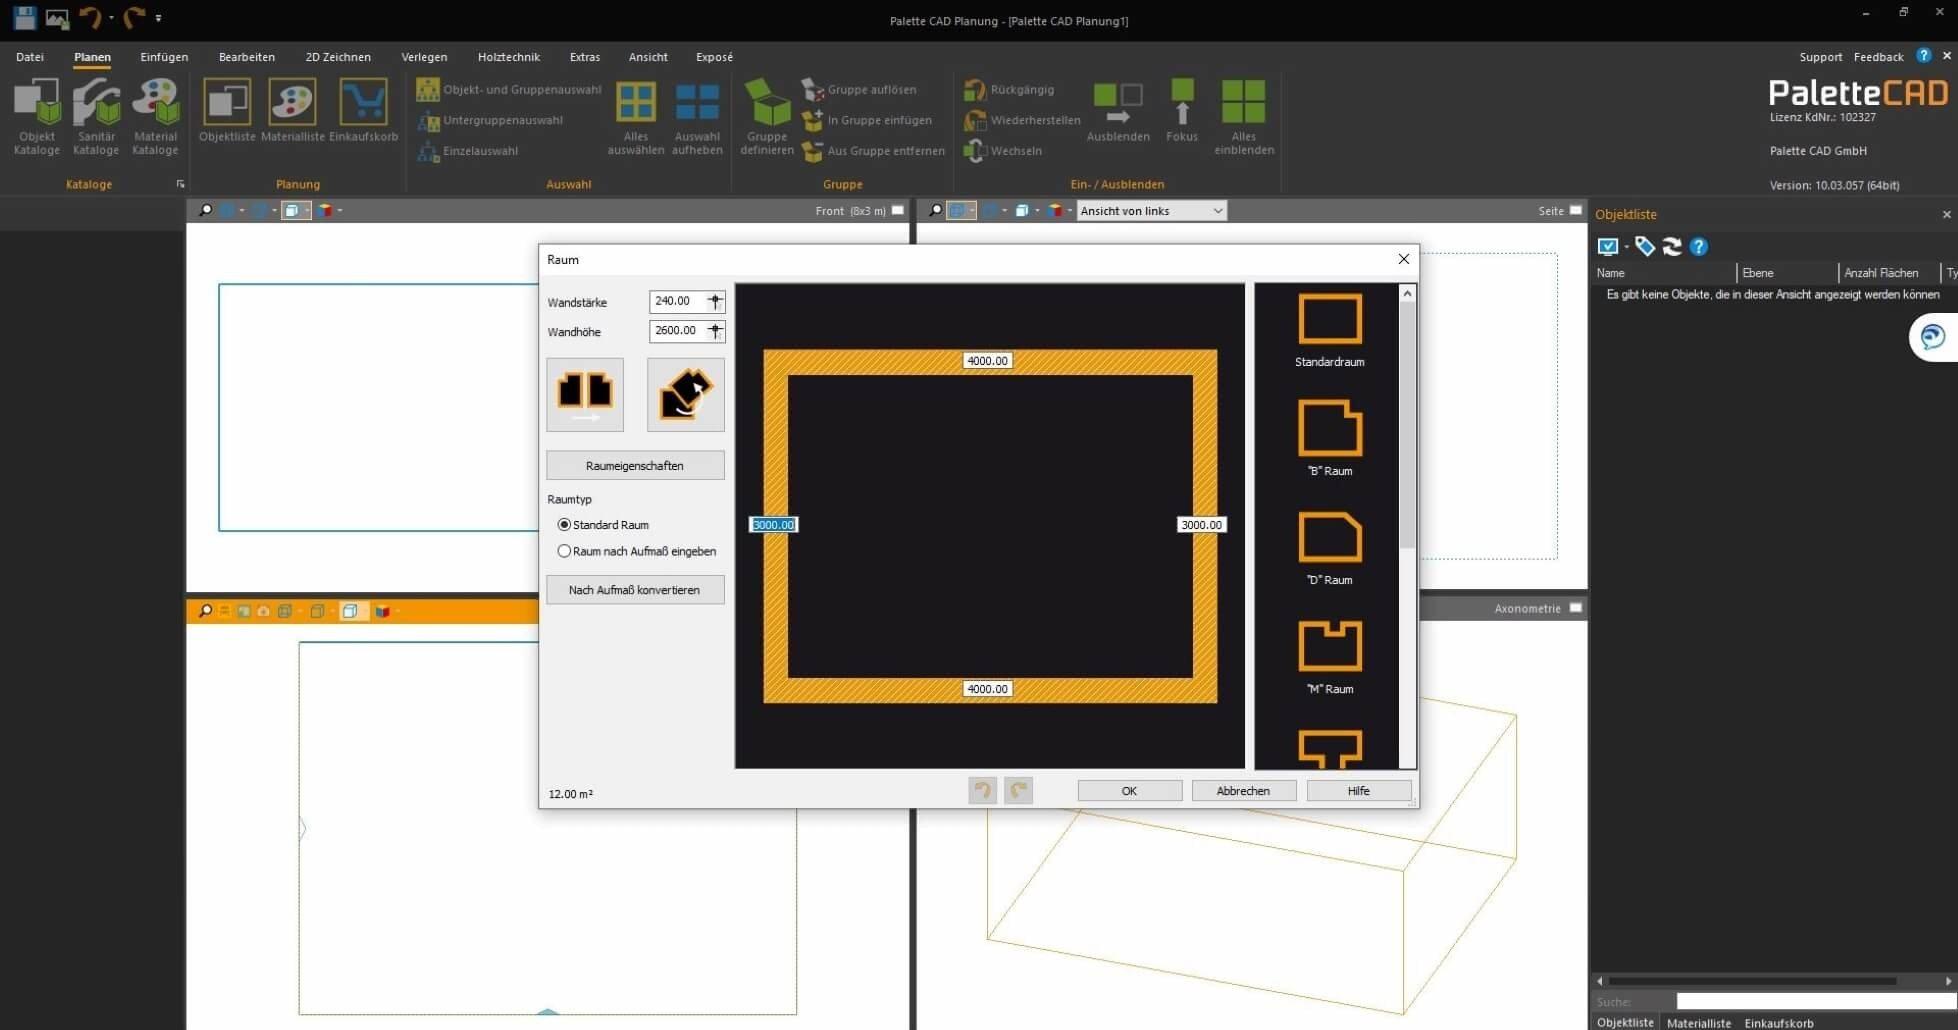Activate Fokus in the Ein-/Ausblenden group

point(1182,110)
